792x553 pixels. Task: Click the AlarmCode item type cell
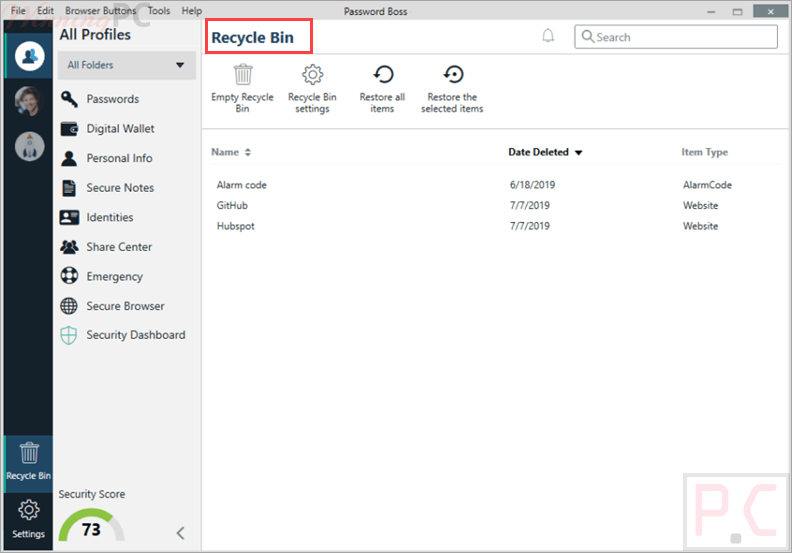[x=707, y=185]
